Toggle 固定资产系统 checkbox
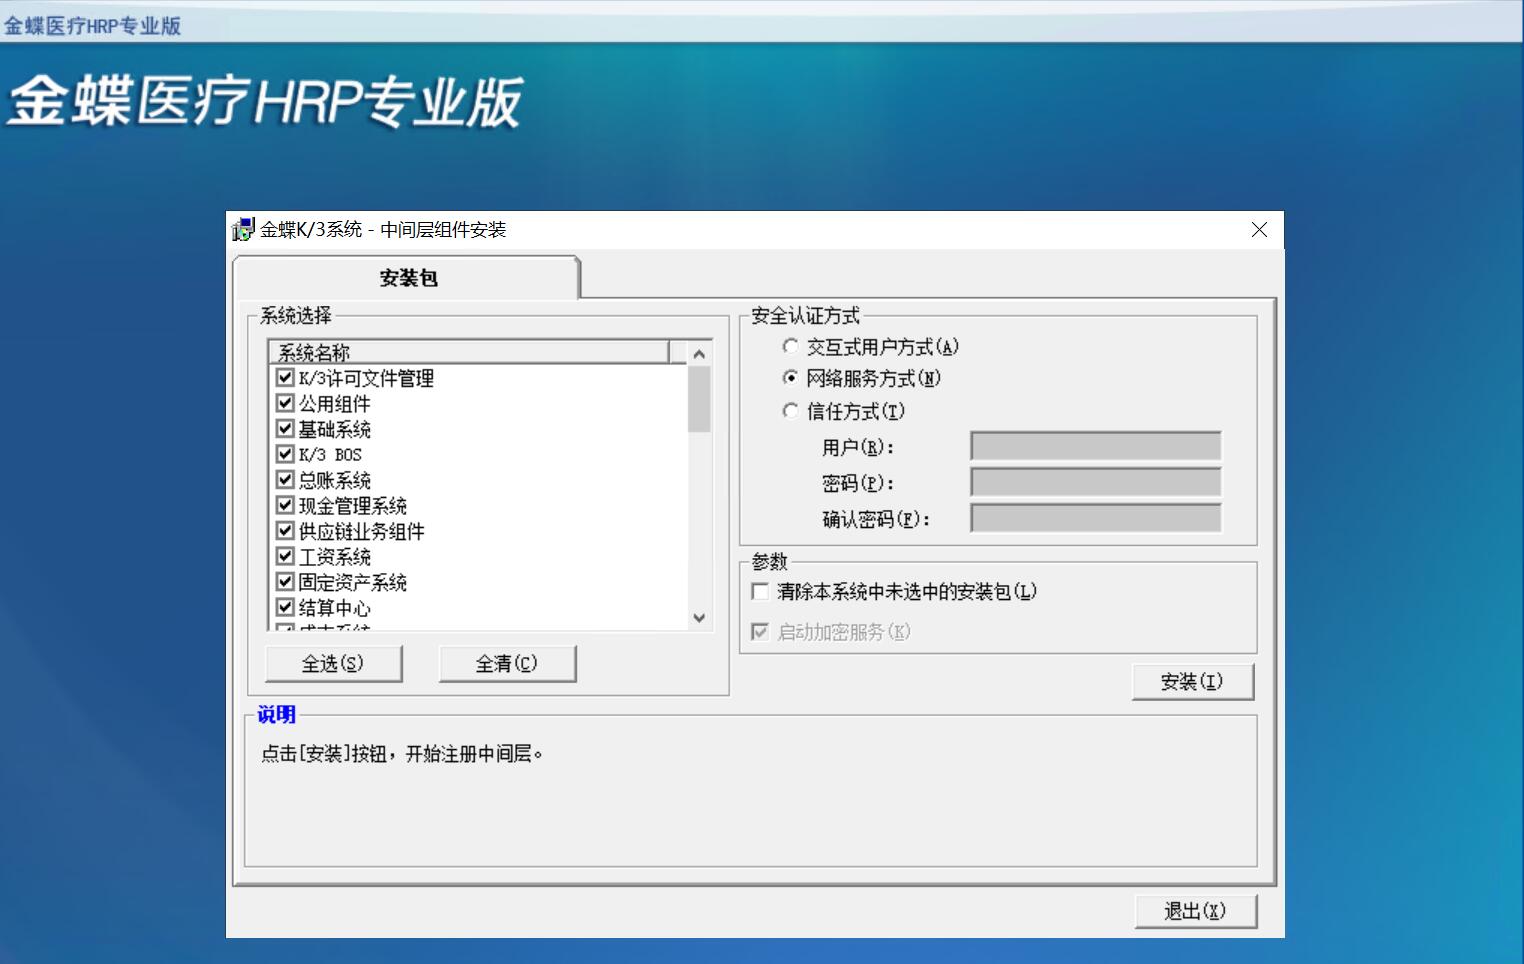The image size is (1524, 964). (x=285, y=582)
